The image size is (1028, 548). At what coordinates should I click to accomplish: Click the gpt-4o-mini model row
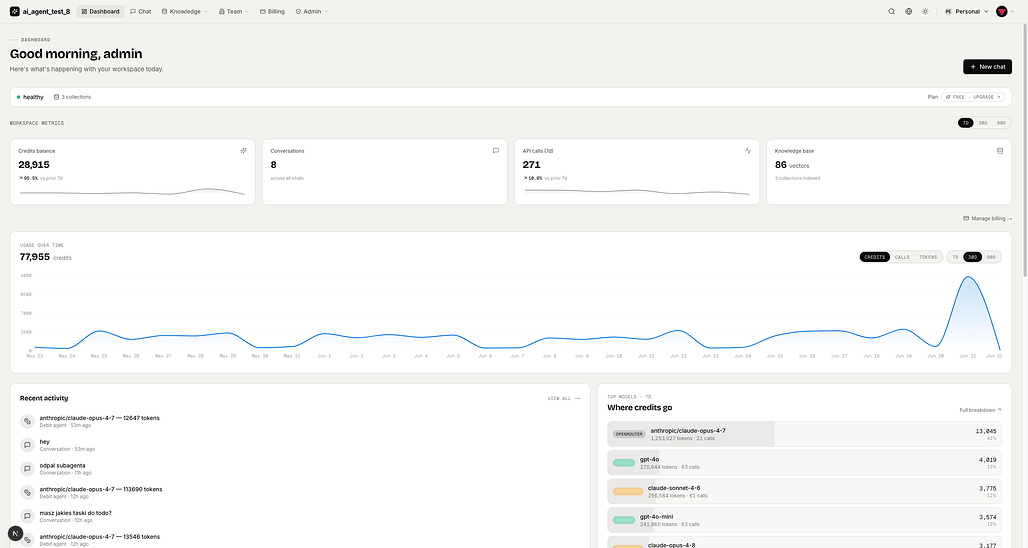click(x=804, y=520)
